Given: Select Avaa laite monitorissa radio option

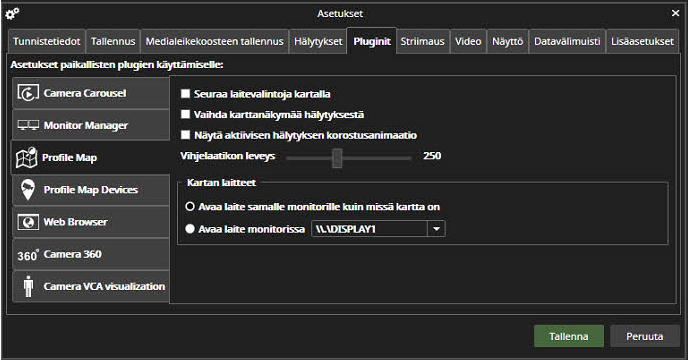Looking at the screenshot, I should coord(190,229).
